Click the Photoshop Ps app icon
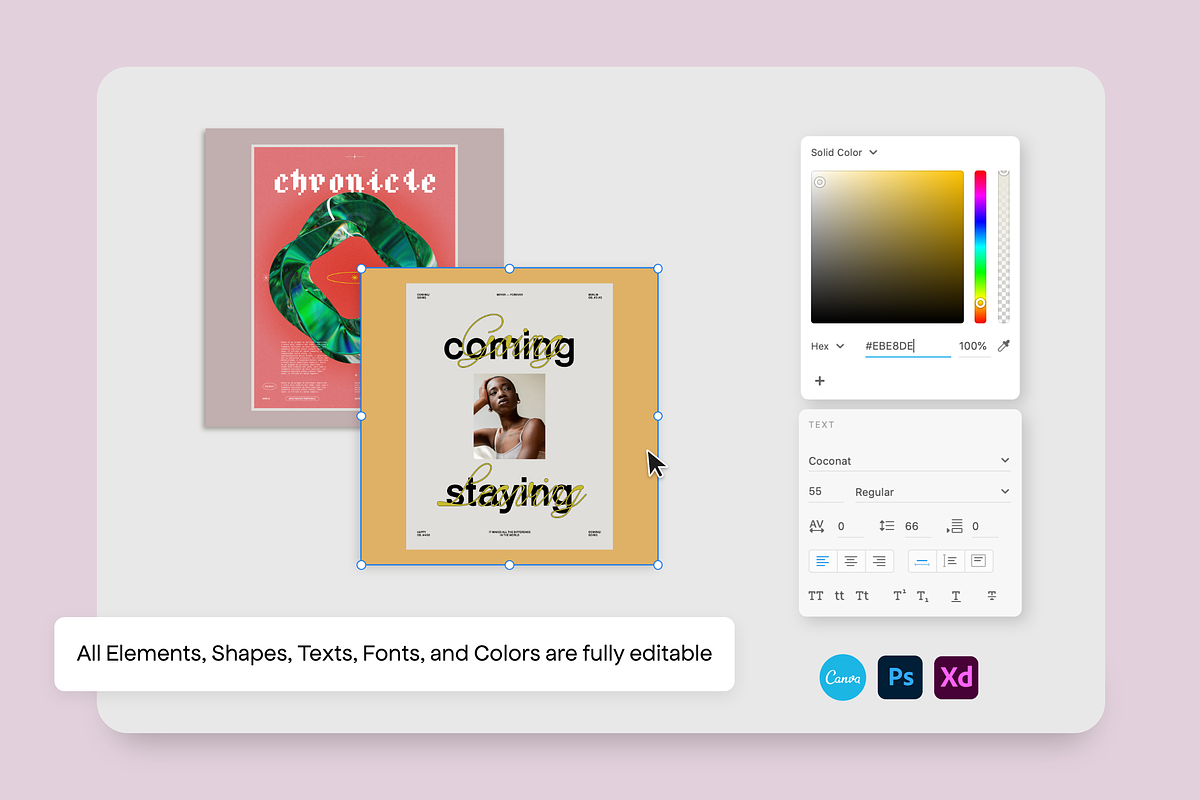This screenshot has width=1200, height=800. 900,677
